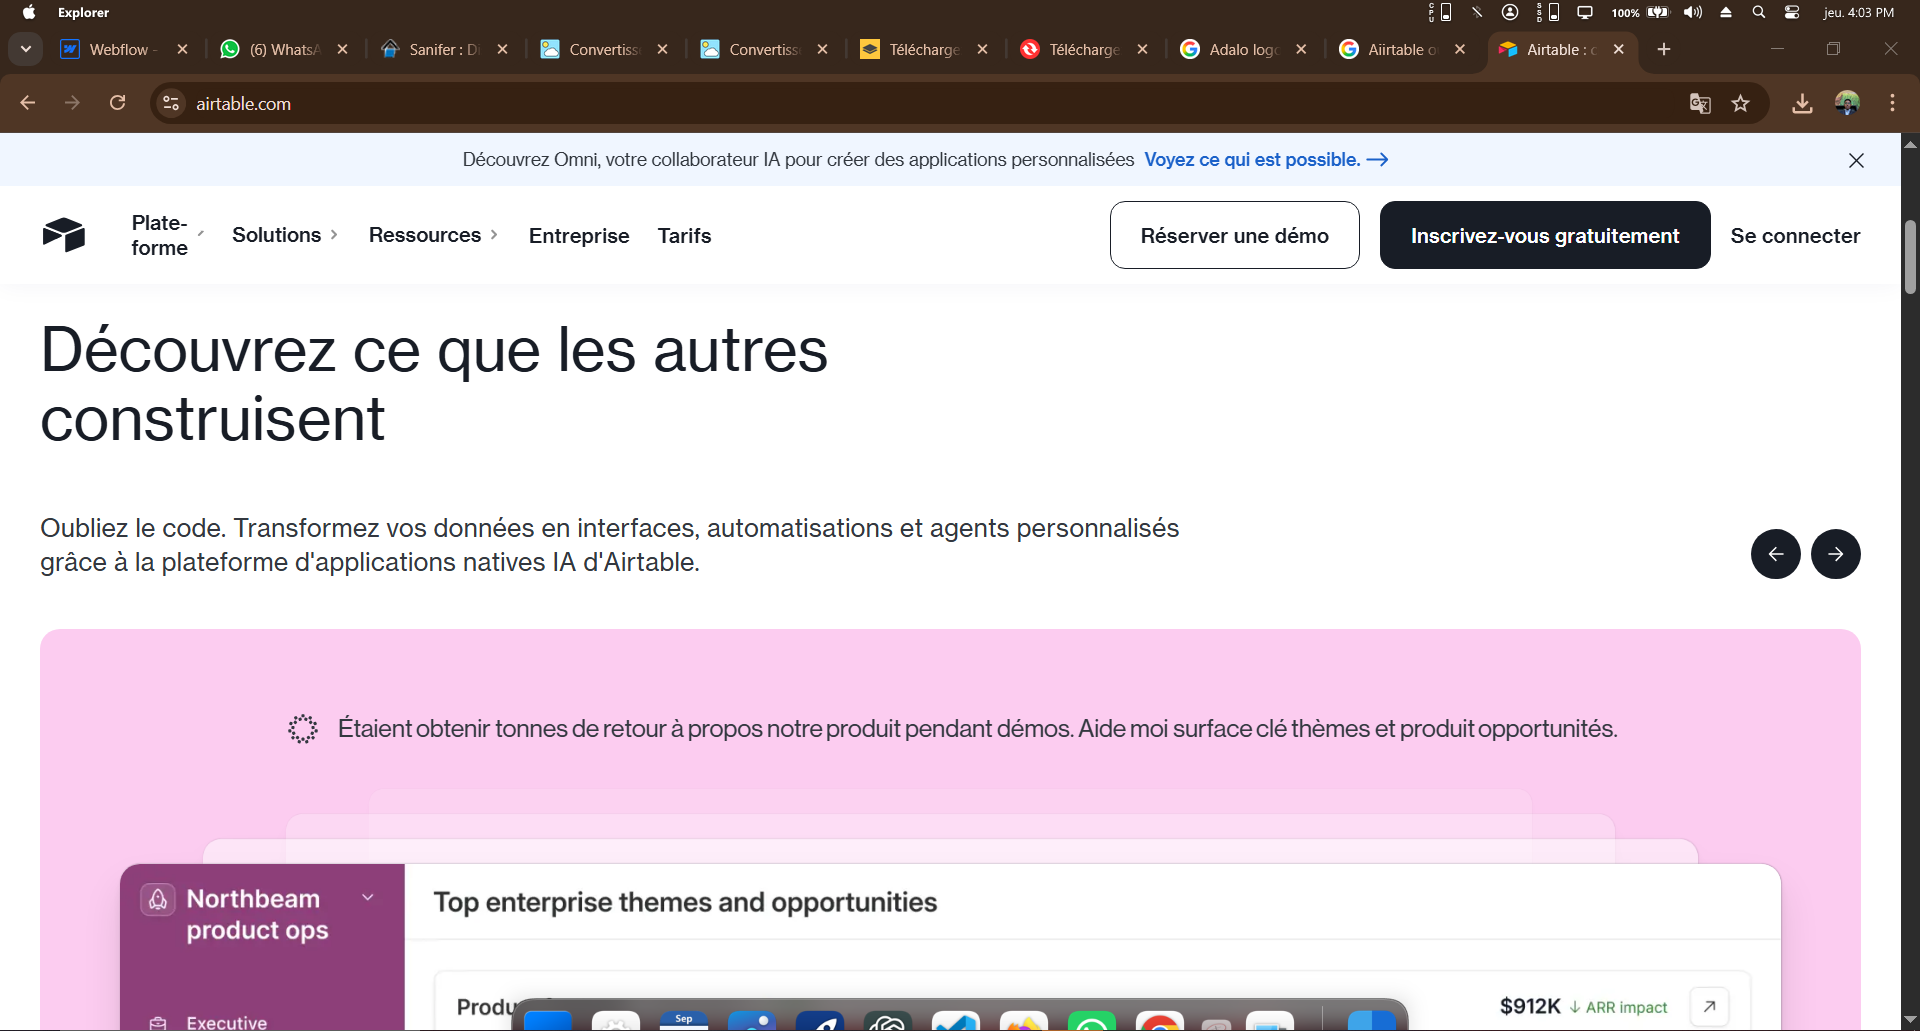The image size is (1920, 1031).
Task: Close the active Airtable tab
Action: coord(1619,49)
